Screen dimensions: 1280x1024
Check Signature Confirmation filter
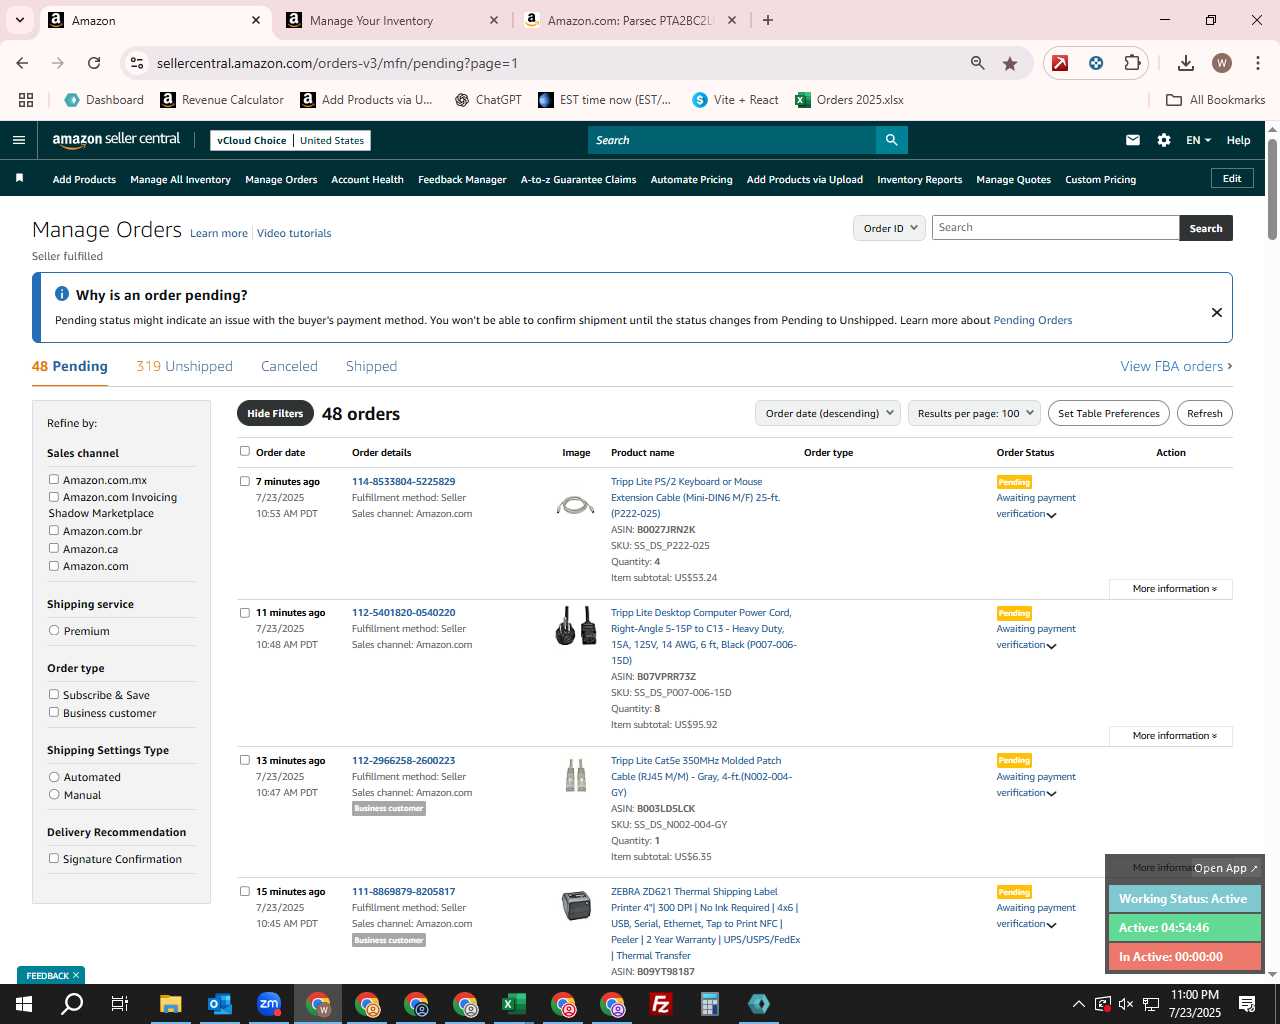tap(54, 858)
